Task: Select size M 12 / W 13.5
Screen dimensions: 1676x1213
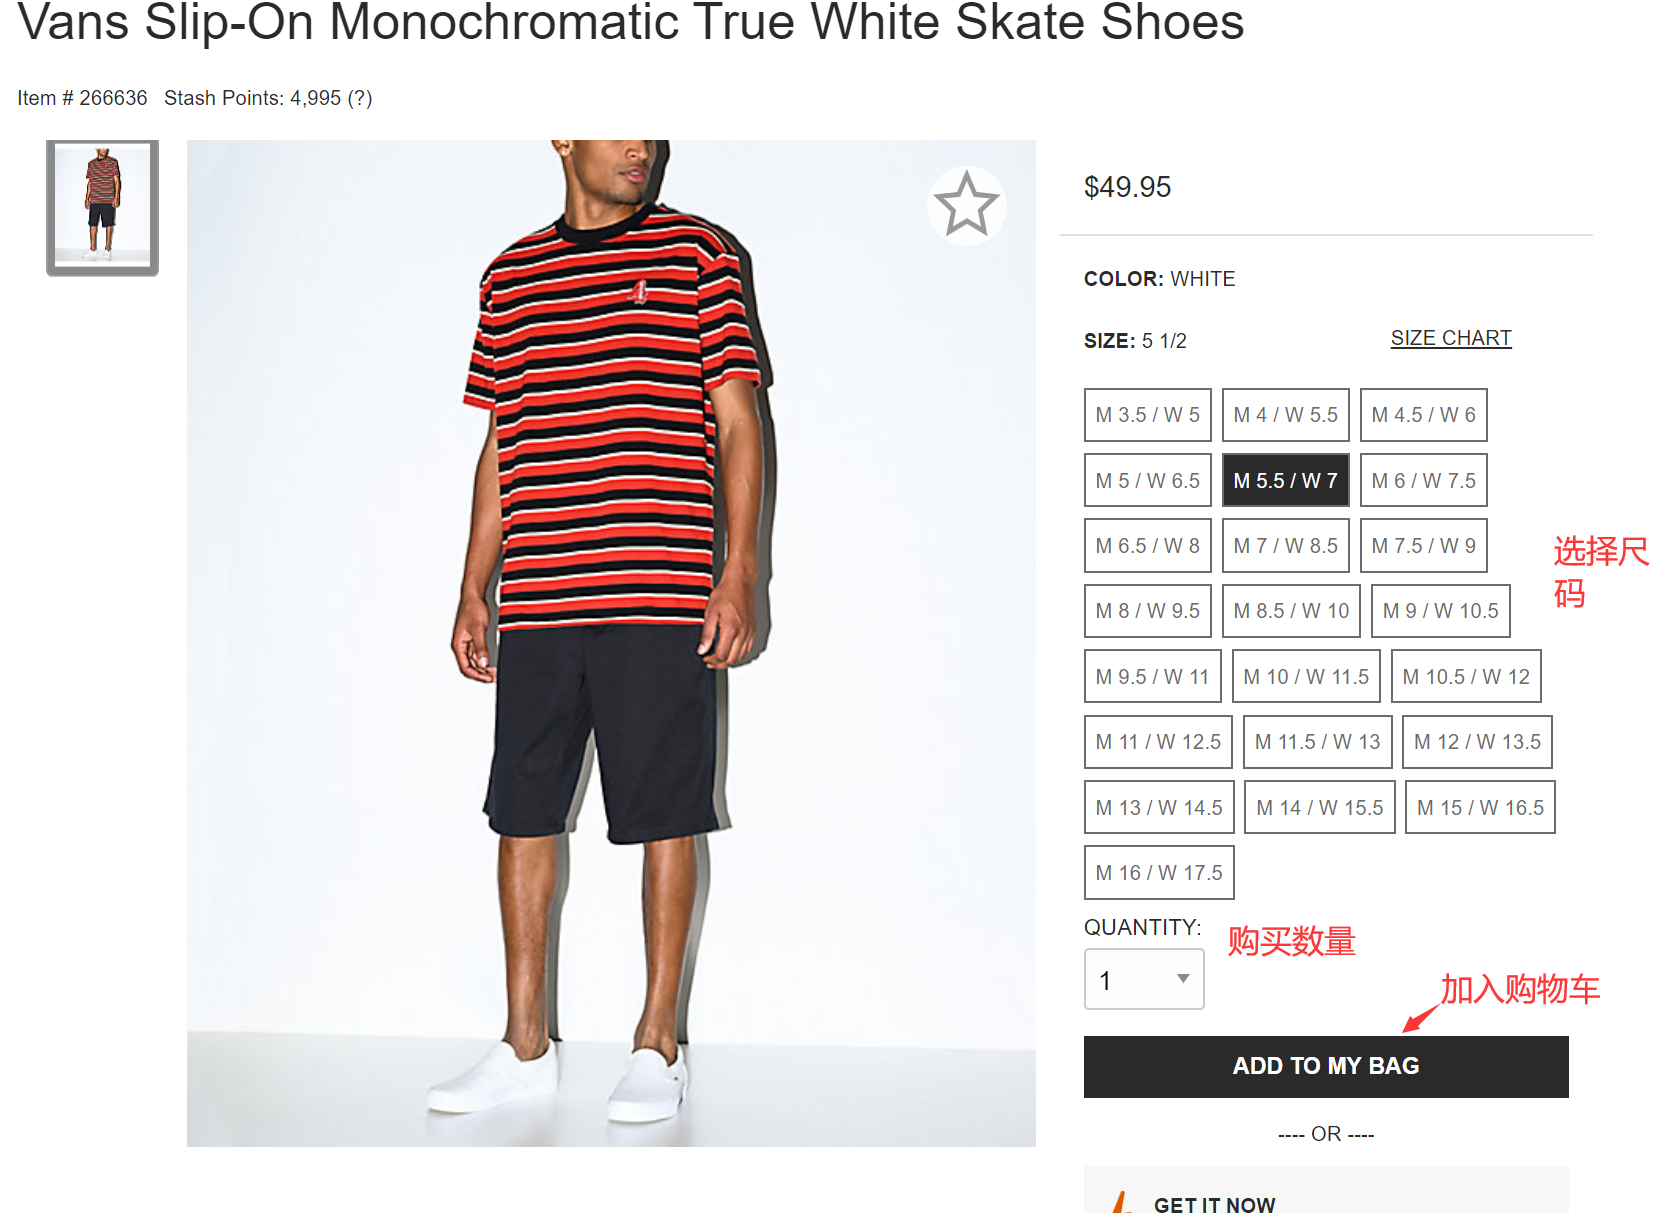Action: tap(1477, 742)
